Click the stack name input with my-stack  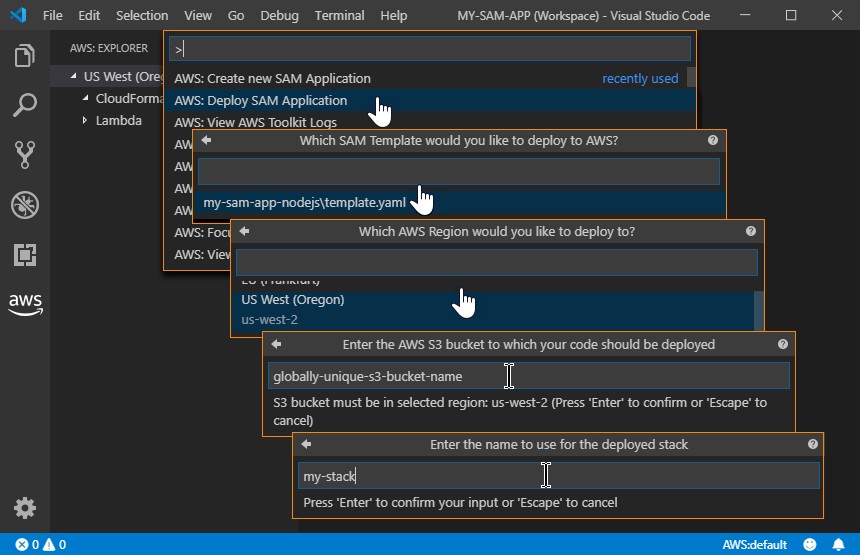tap(559, 475)
